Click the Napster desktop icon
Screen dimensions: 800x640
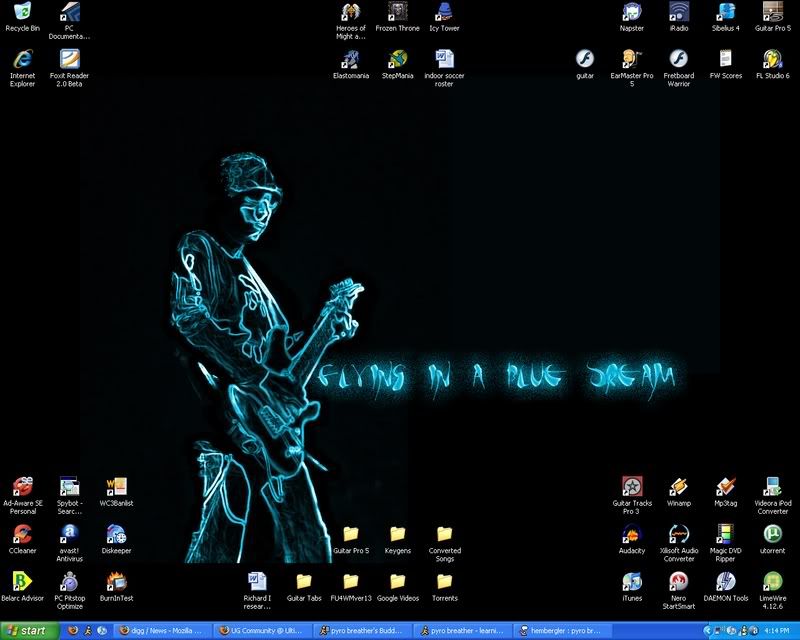tap(632, 12)
